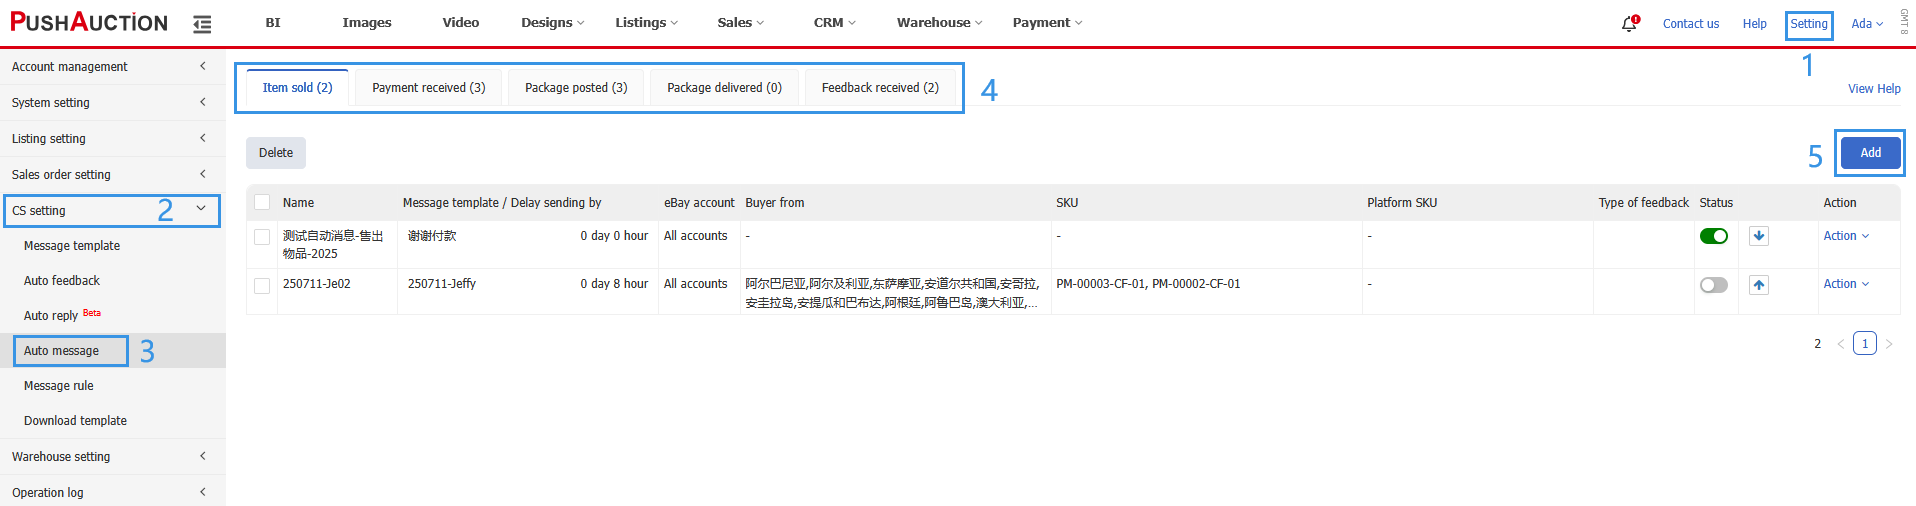1916x506 pixels.
Task: Open the Ada user account dropdown
Action: (x=1866, y=24)
